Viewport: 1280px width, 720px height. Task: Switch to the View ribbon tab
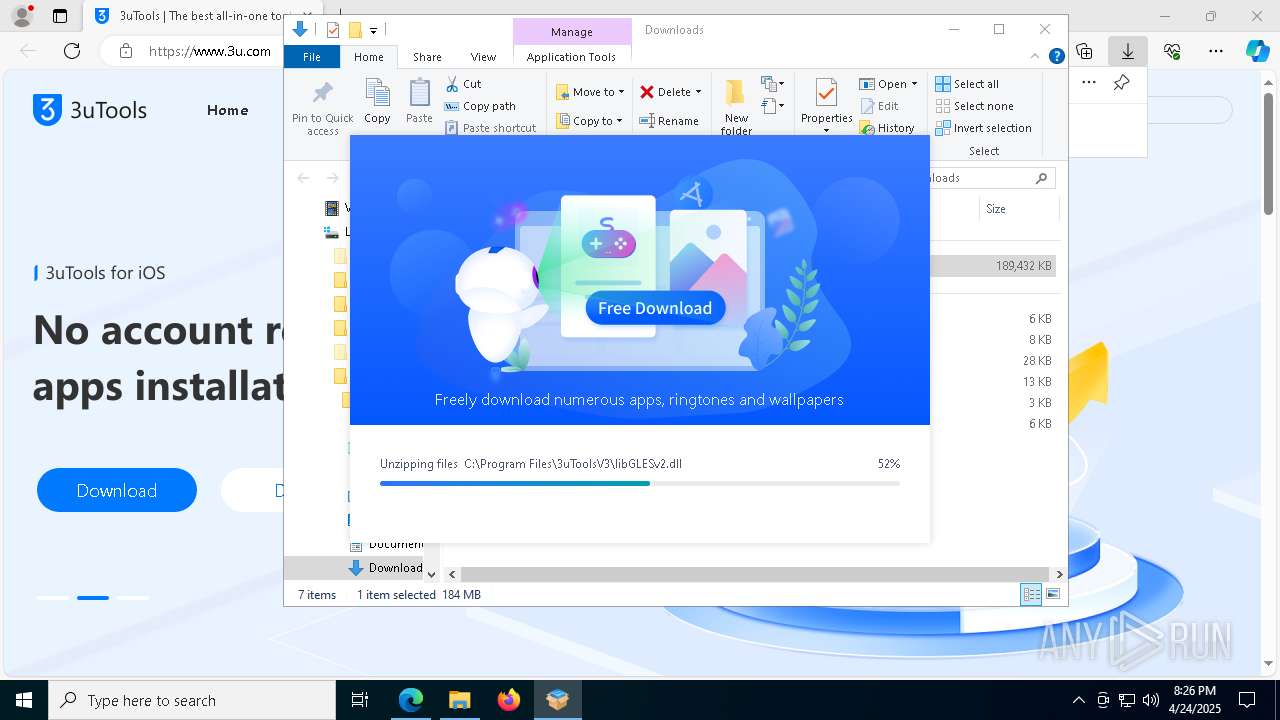[x=483, y=57]
